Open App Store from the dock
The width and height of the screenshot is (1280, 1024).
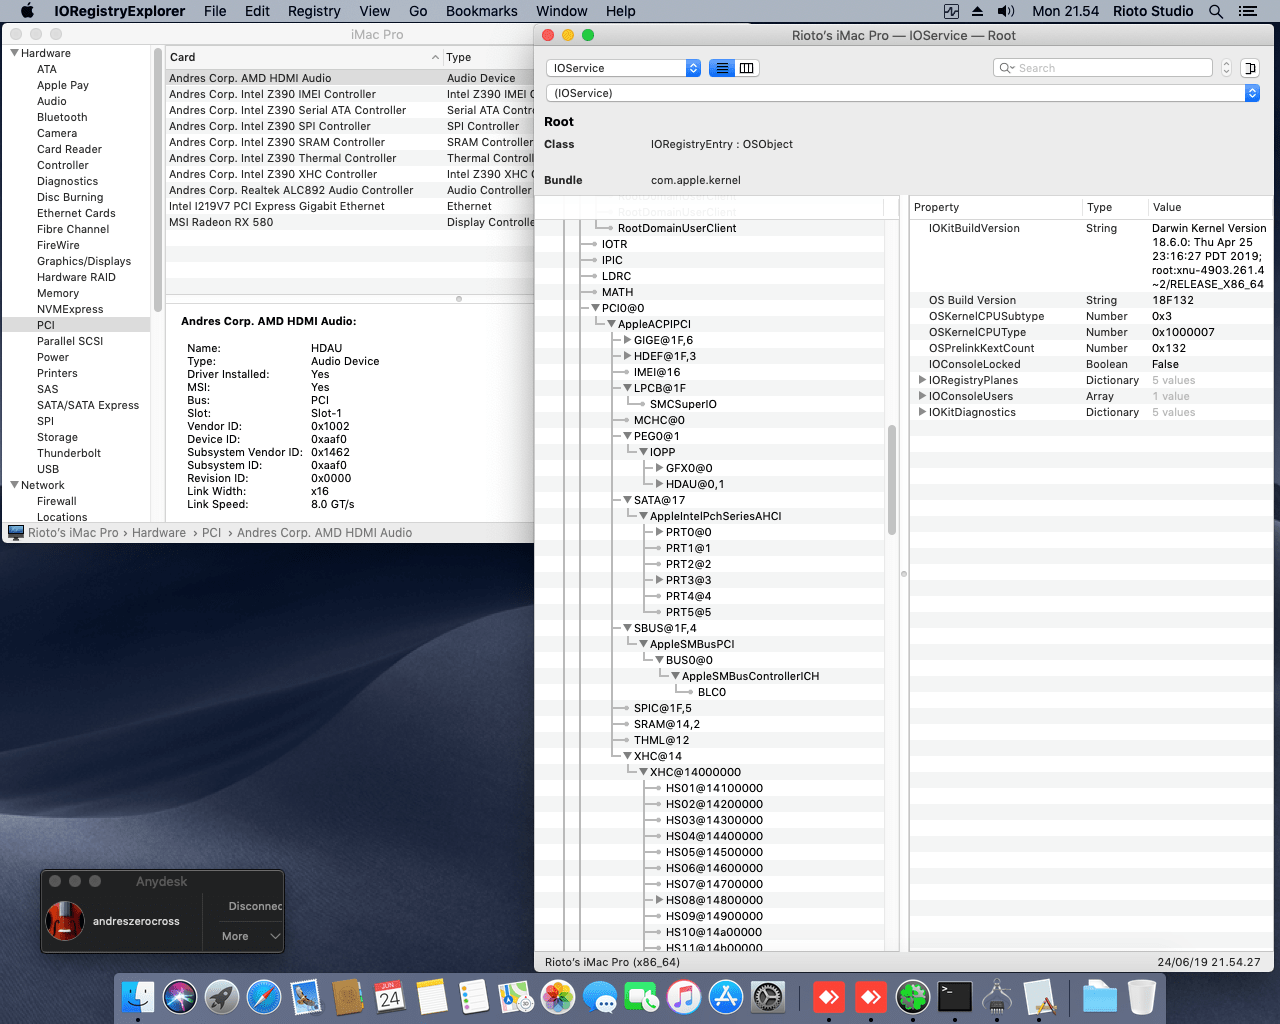[x=726, y=997]
